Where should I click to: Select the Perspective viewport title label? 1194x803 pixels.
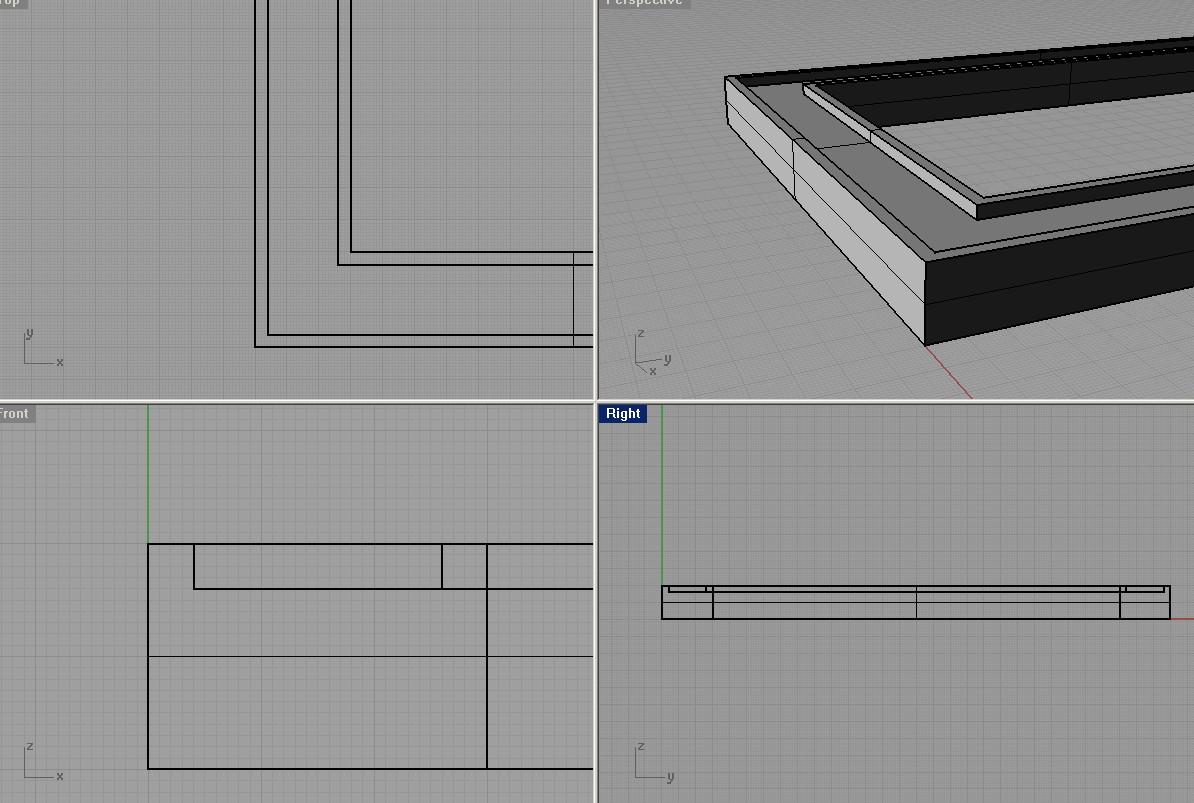pos(645,3)
